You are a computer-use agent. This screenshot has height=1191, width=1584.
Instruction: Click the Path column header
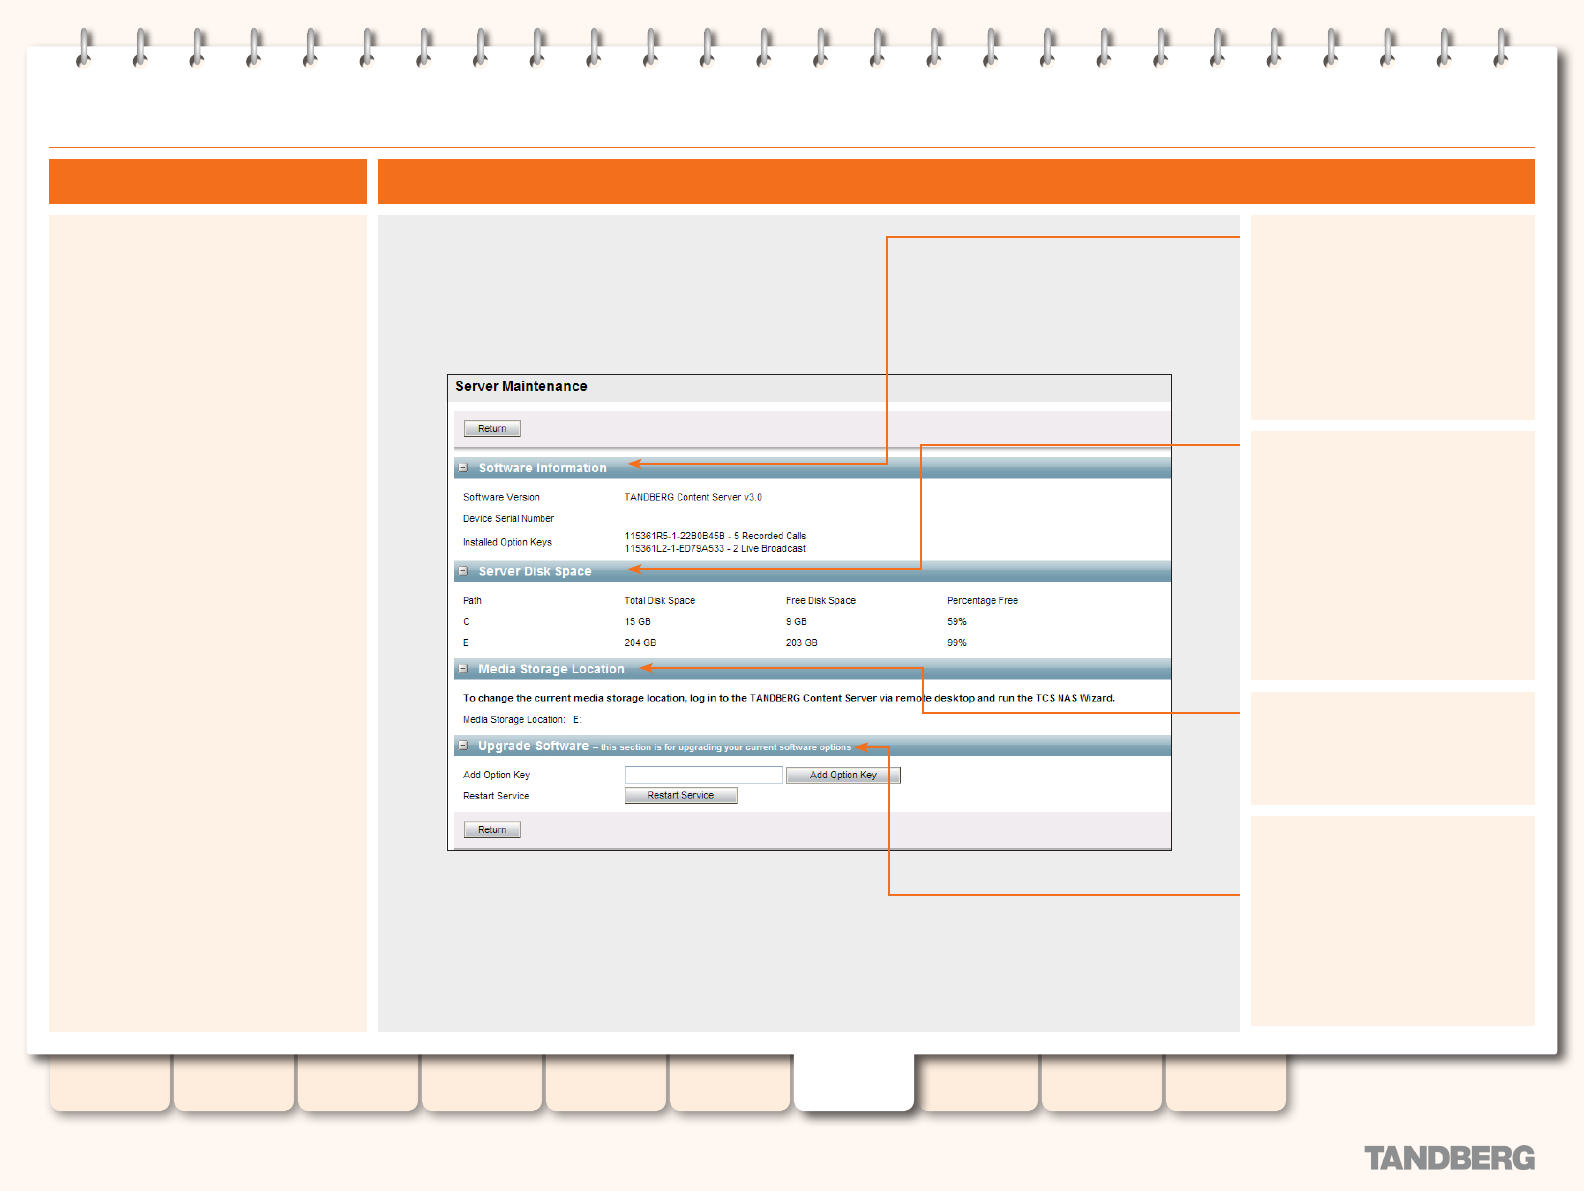[x=472, y=601]
